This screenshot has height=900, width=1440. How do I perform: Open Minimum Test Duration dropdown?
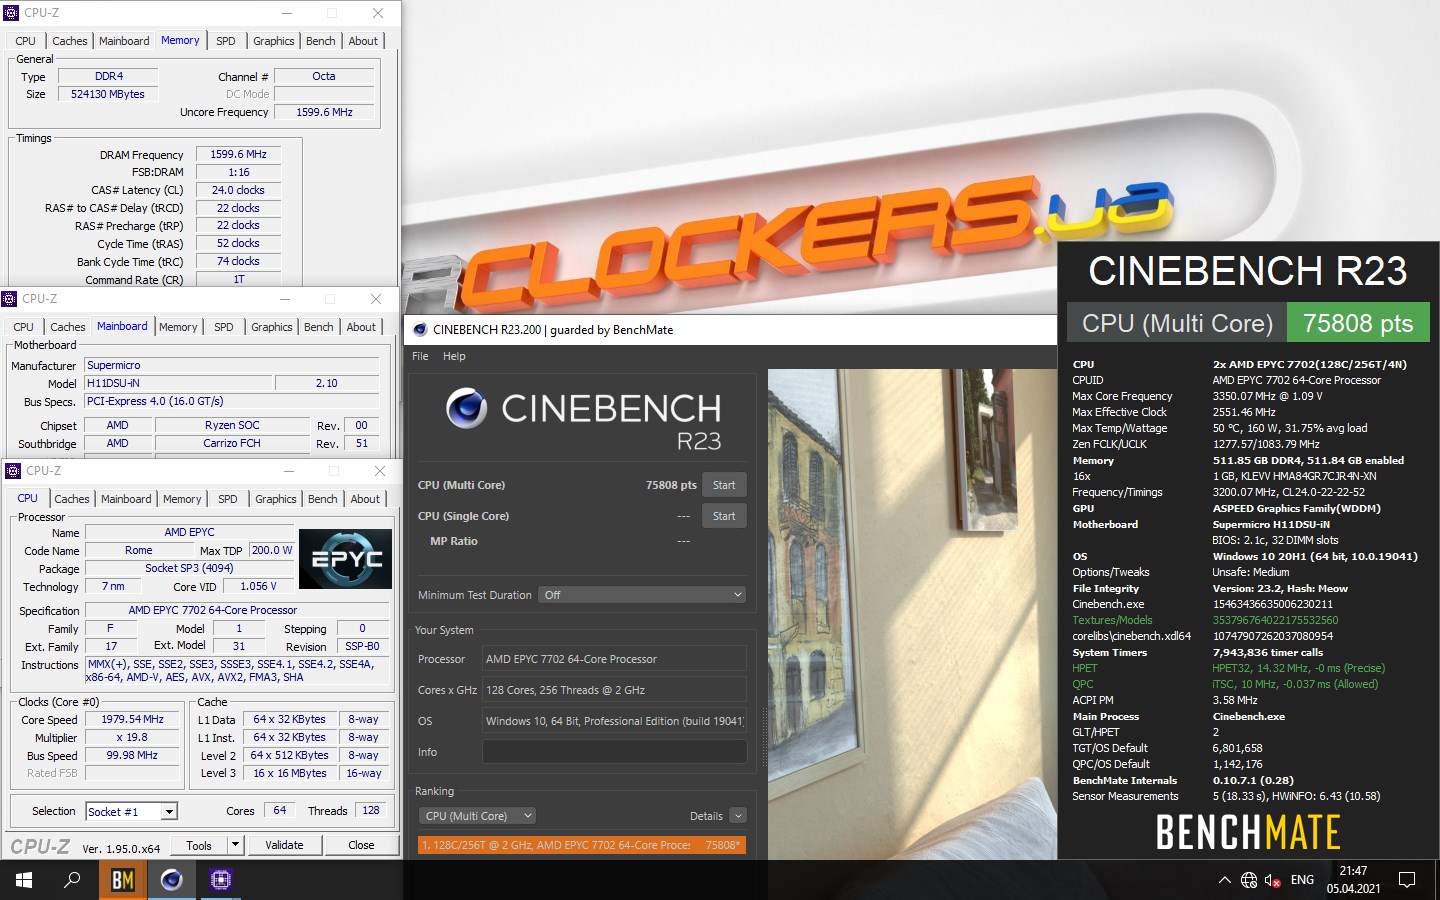tap(642, 594)
